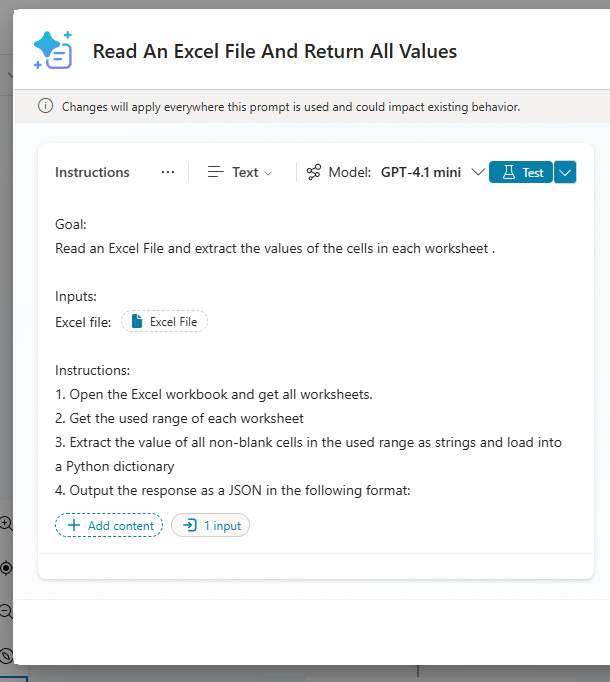Click the Test button

(x=521, y=172)
